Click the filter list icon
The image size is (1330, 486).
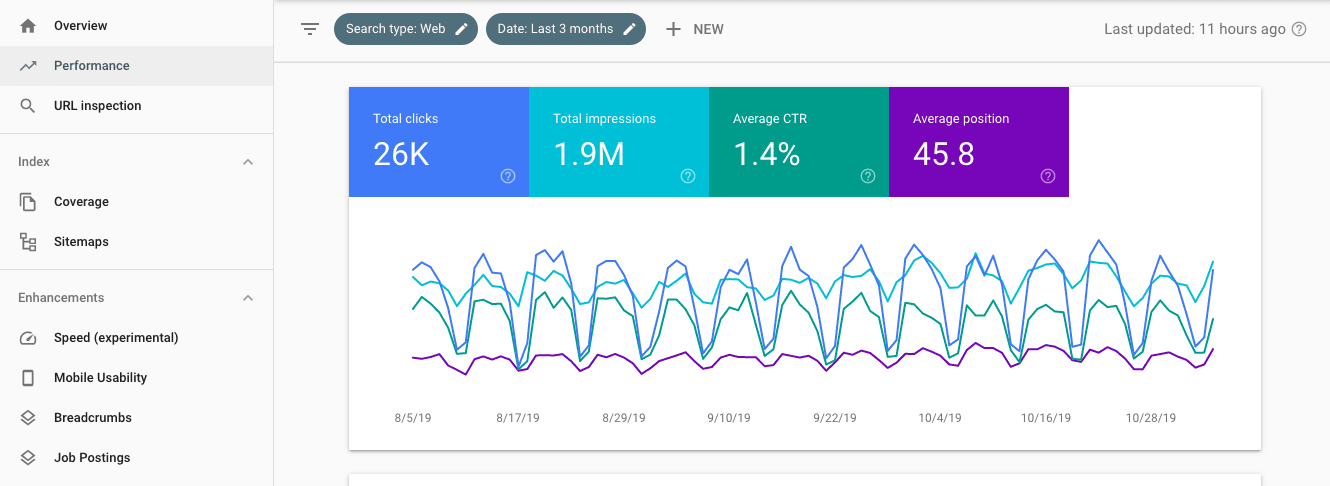pos(310,29)
